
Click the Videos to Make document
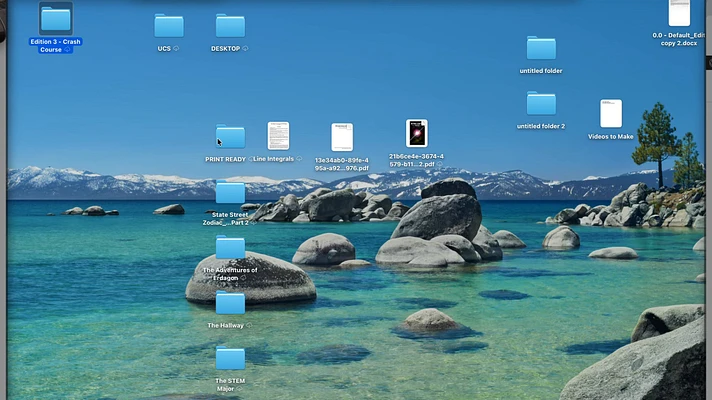tap(611, 113)
